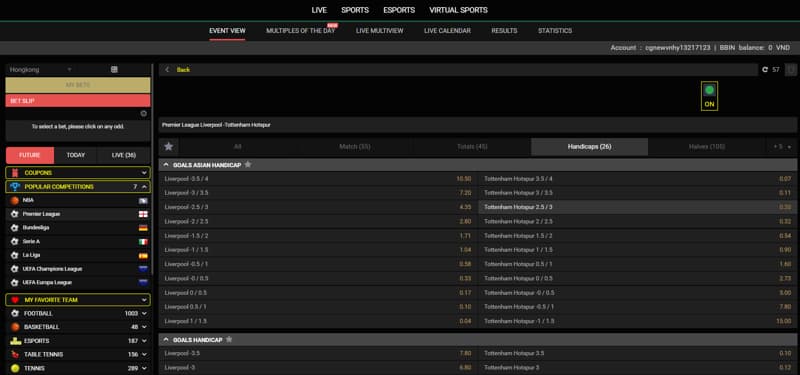The height and width of the screenshot is (375, 800).
Task: Open the ESPORTS top menu
Action: point(399,10)
